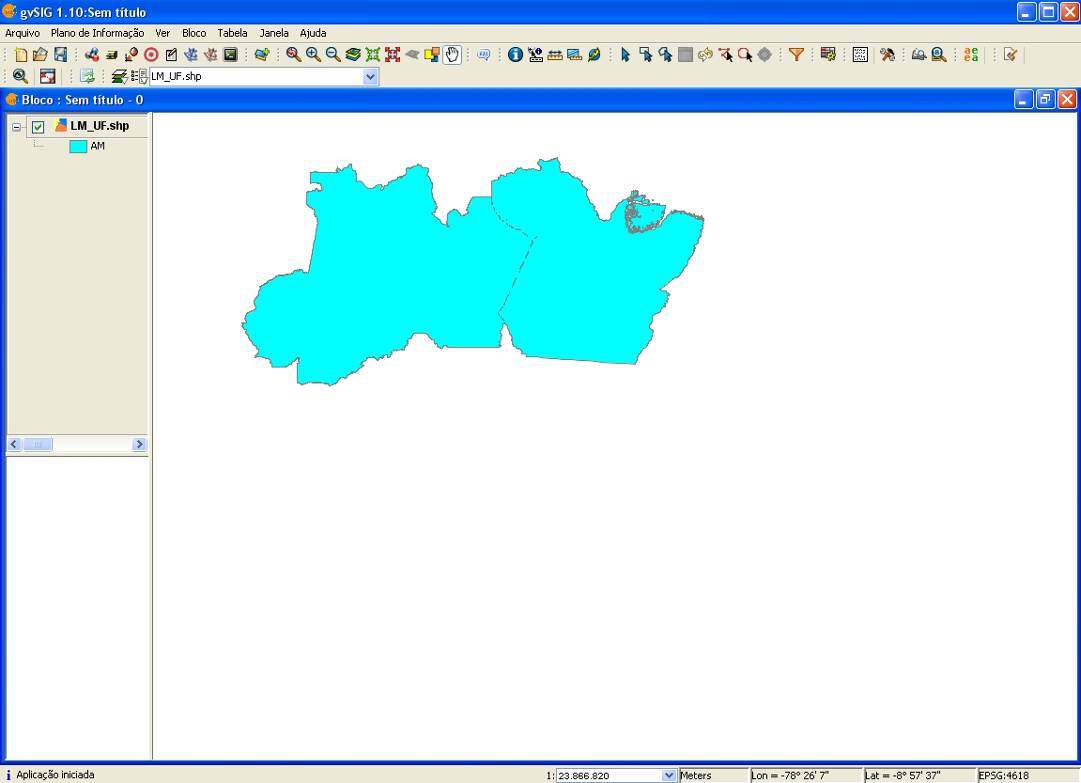Click the blue information tool icon
Image resolution: width=1081 pixels, height=783 pixels.
tap(515, 54)
